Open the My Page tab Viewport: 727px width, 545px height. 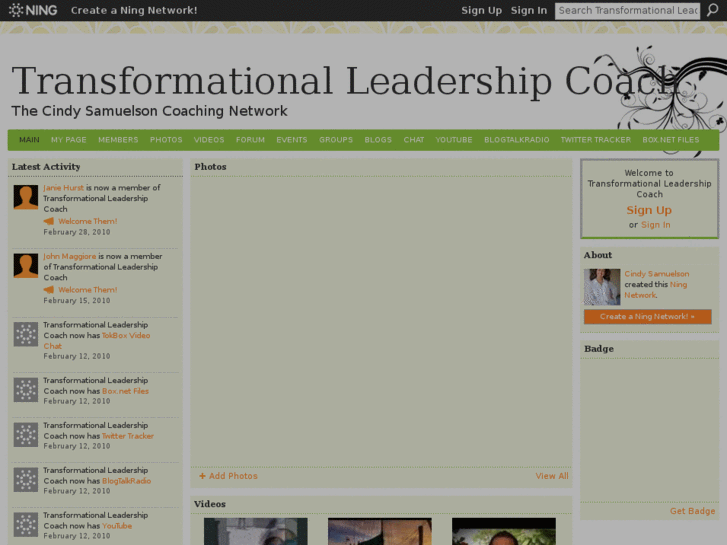(x=69, y=140)
